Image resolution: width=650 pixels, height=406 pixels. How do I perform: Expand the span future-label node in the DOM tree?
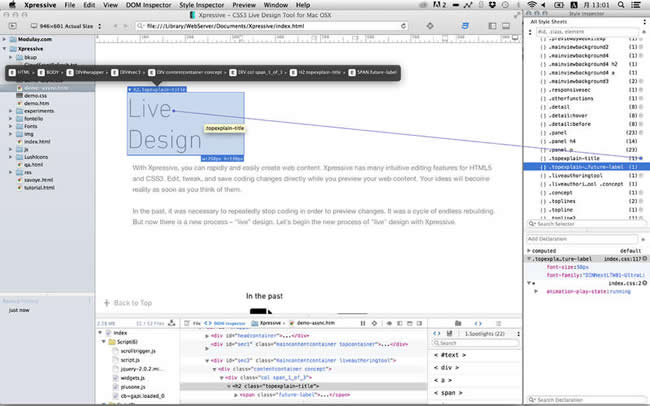[x=236, y=395]
